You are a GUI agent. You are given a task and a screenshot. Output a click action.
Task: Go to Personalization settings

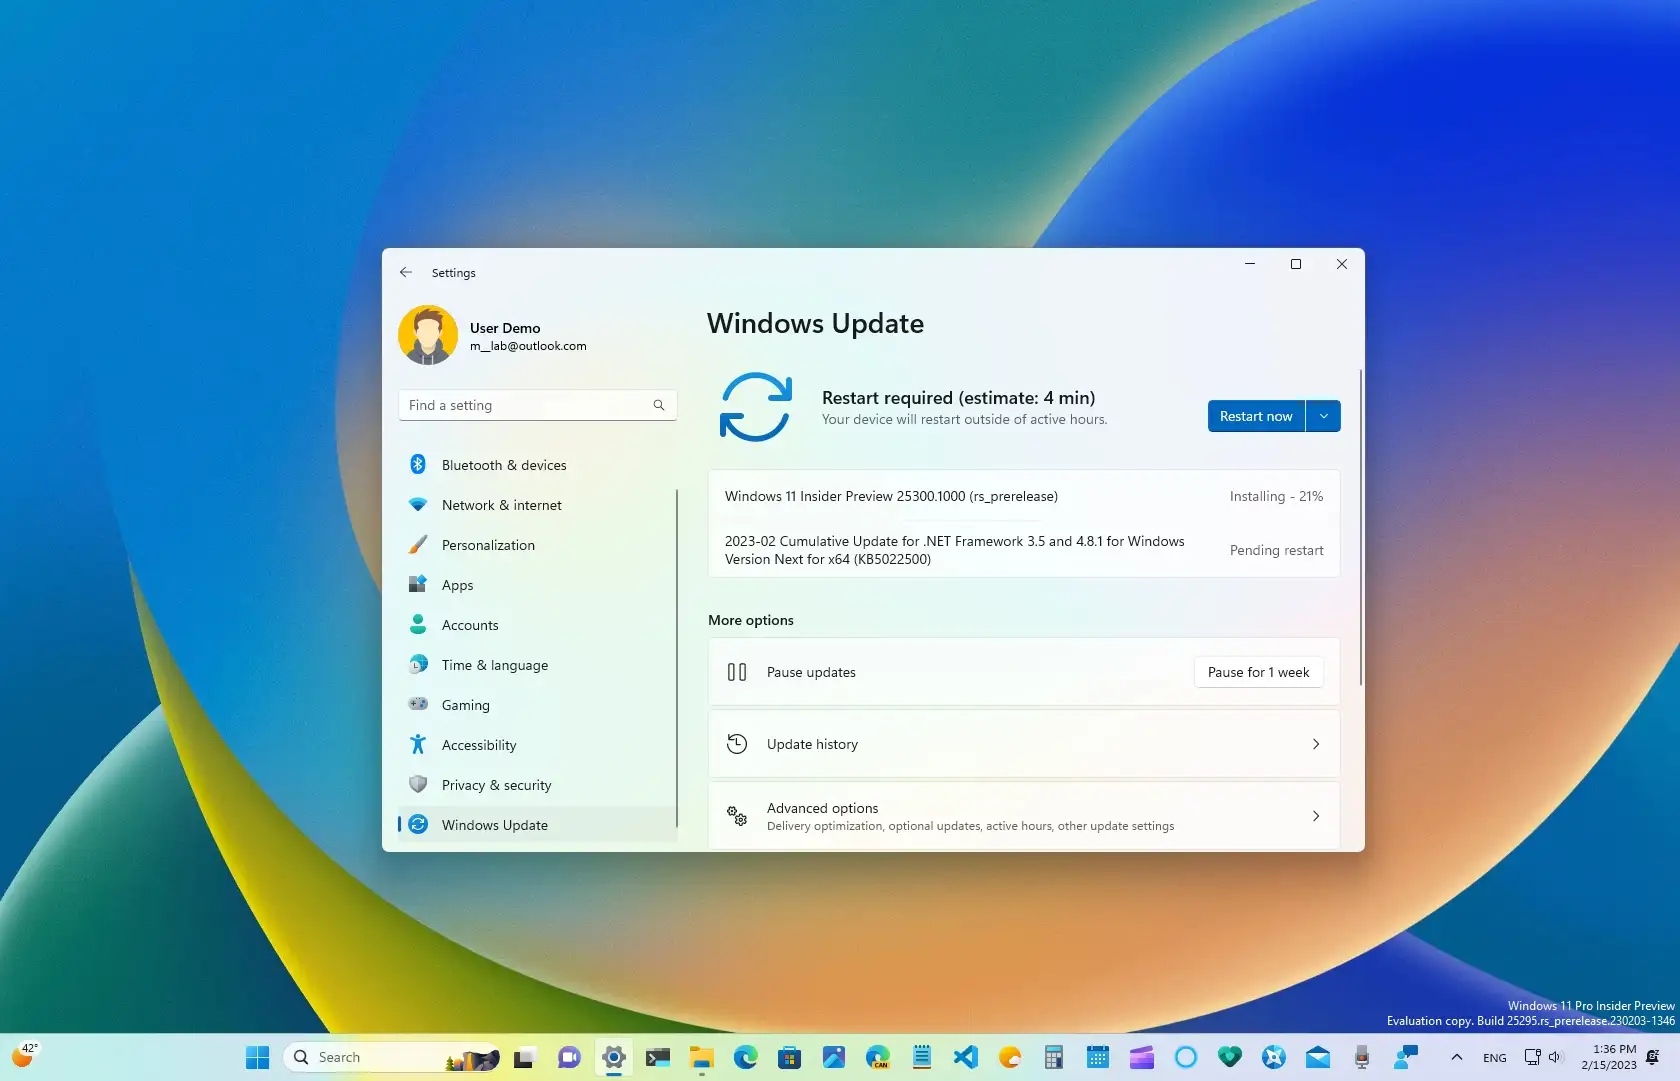pos(538,545)
